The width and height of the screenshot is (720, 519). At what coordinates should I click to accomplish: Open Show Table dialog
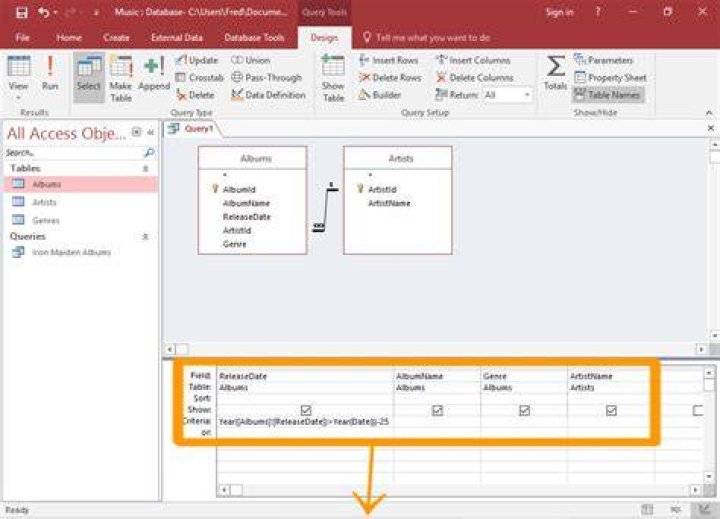(x=333, y=78)
